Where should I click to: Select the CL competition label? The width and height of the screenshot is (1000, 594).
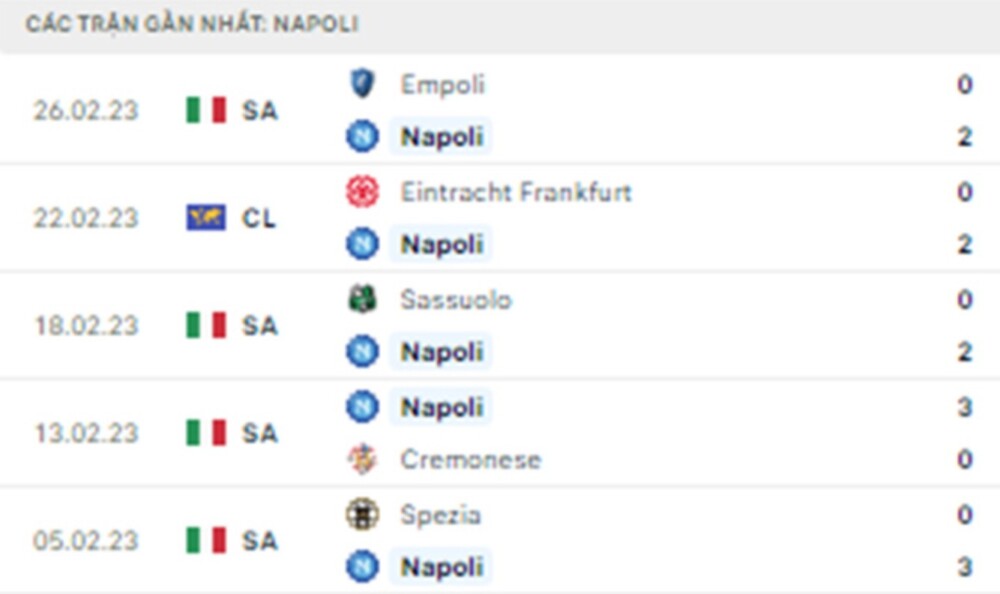click(x=262, y=218)
